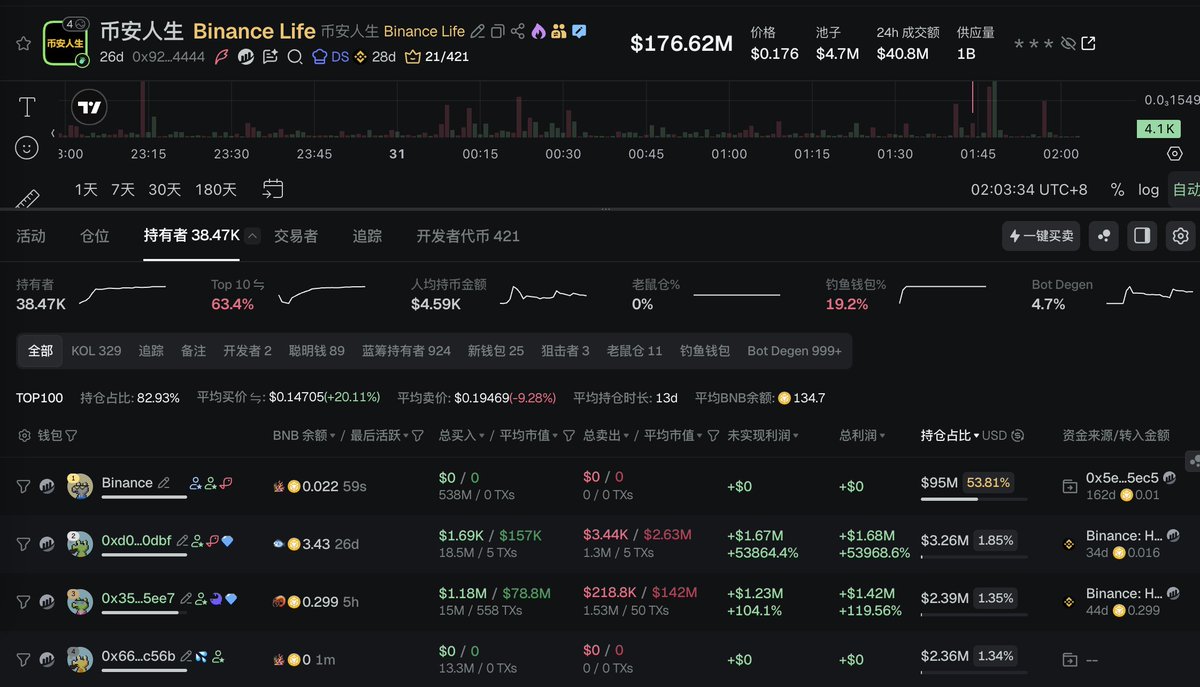Screen dimensions: 1200x687
Task: Switch to the 交易者 tab
Action: [x=296, y=236]
